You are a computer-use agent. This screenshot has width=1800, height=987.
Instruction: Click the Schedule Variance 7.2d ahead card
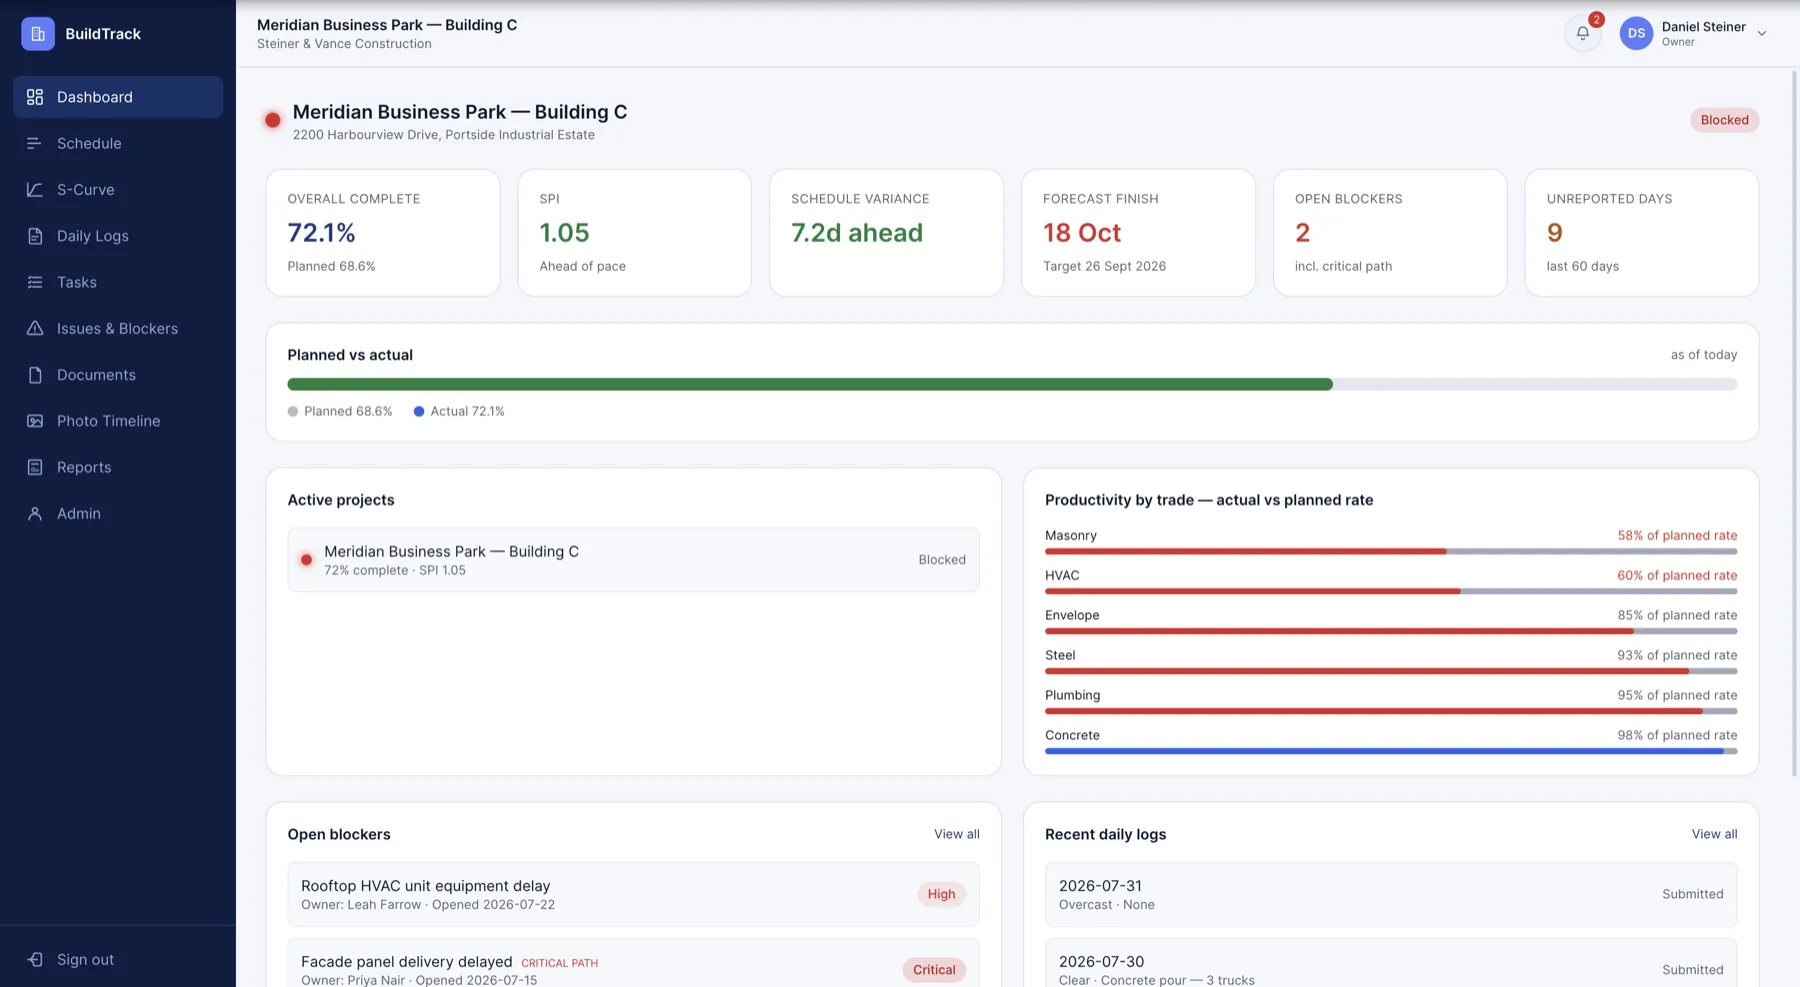point(887,233)
